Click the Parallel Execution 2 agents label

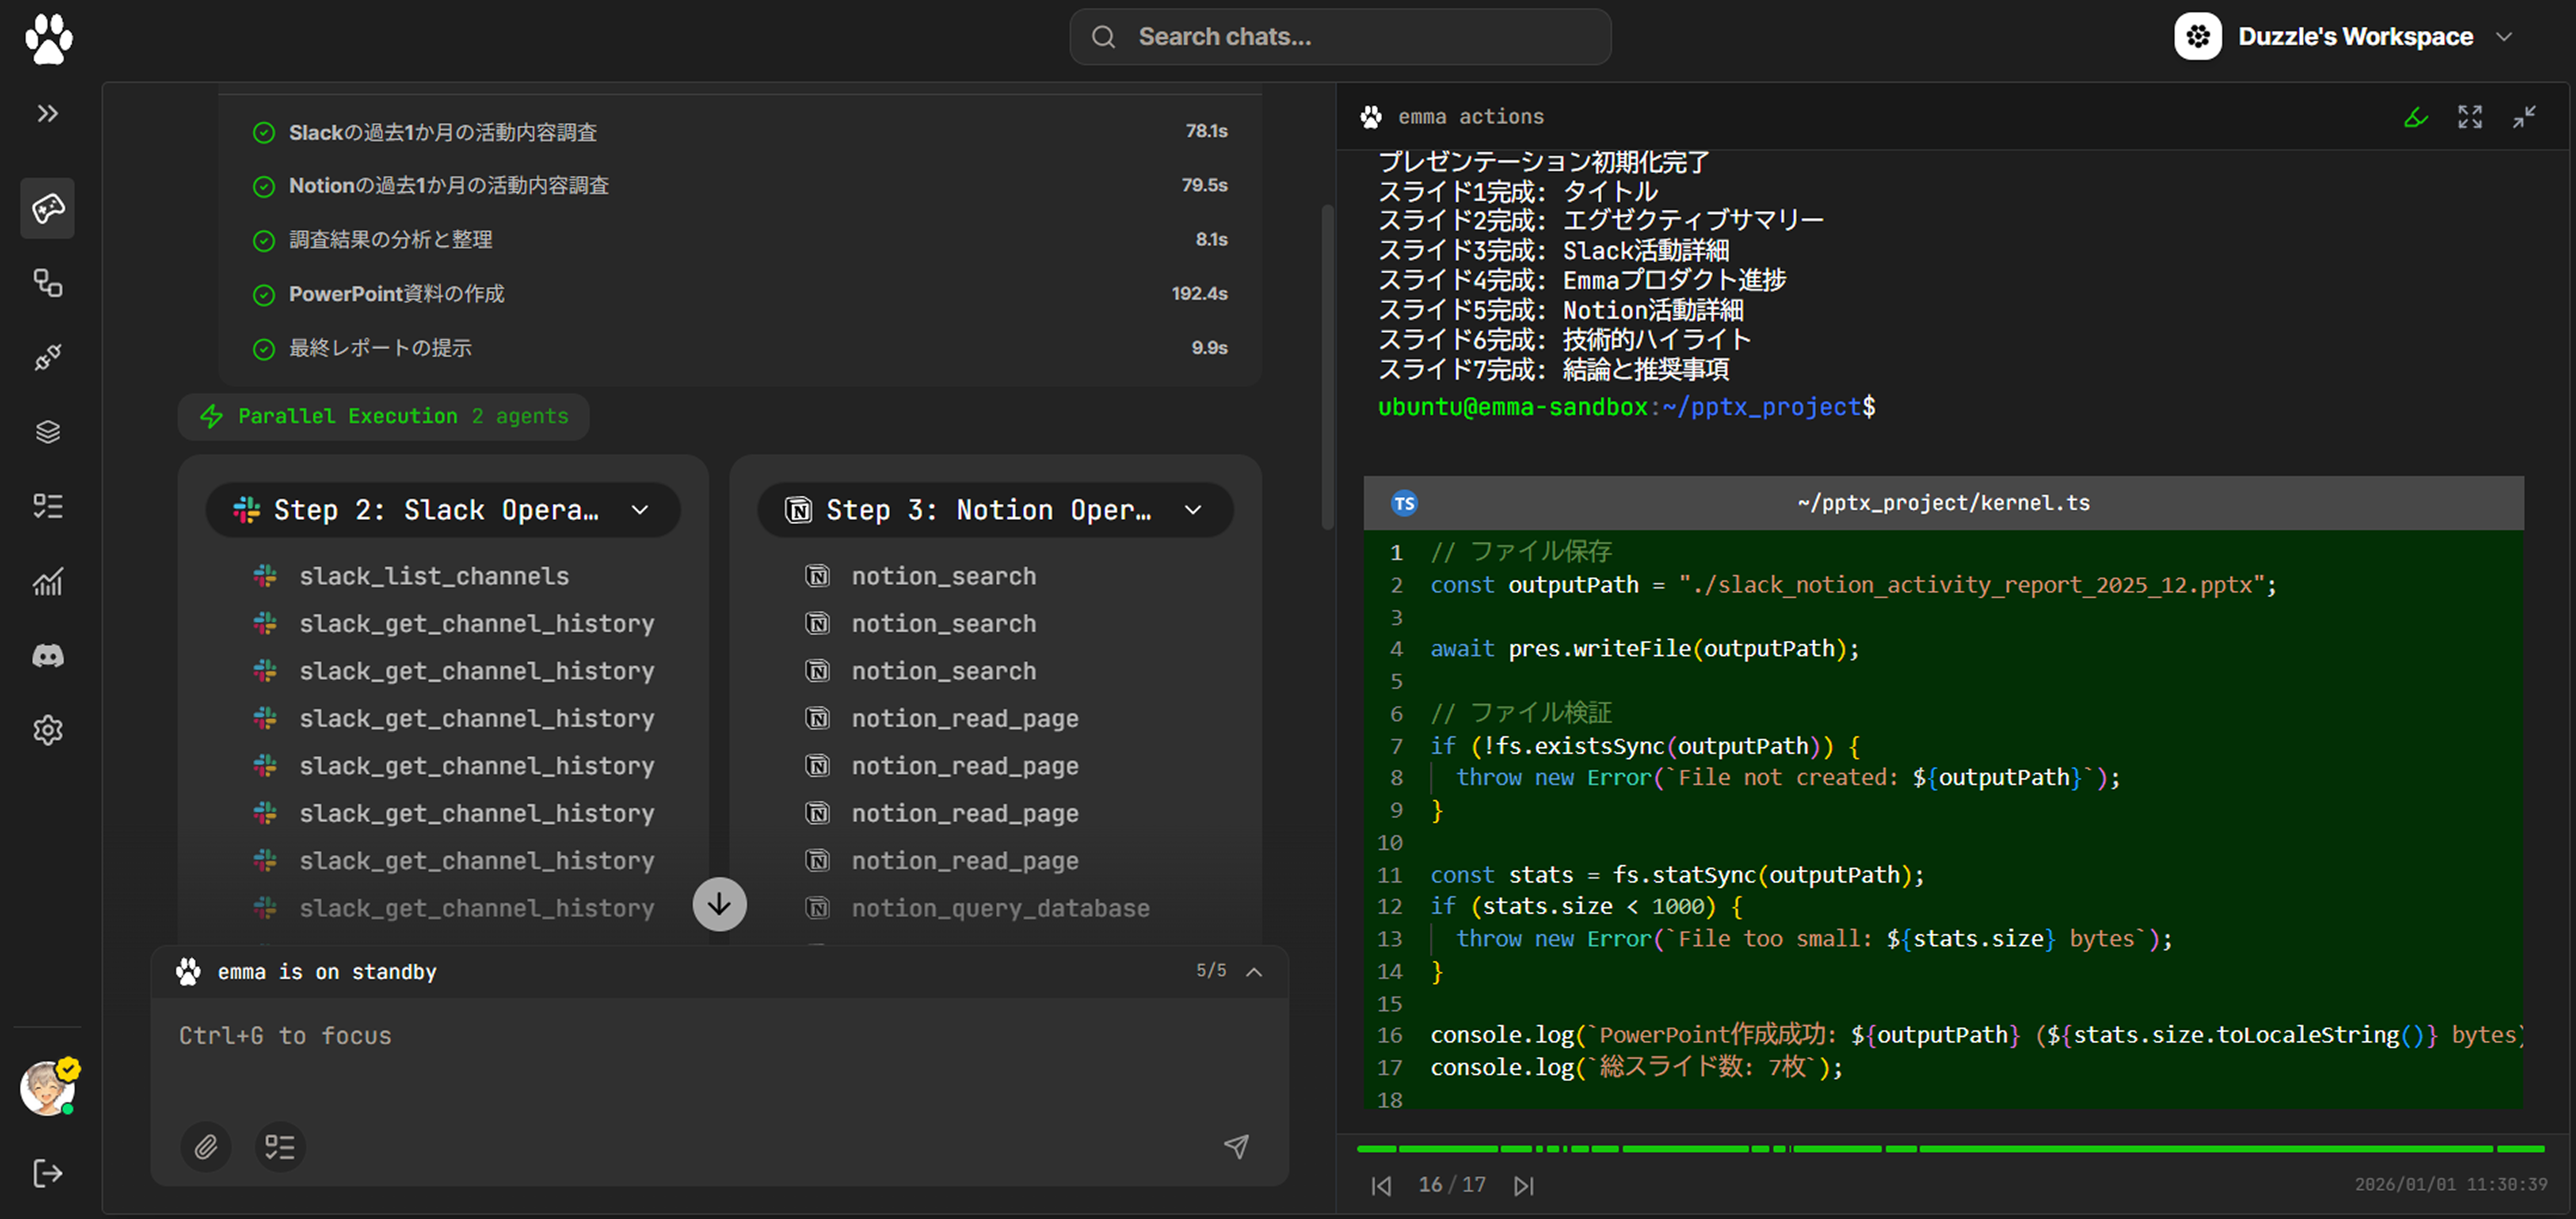[x=384, y=416]
